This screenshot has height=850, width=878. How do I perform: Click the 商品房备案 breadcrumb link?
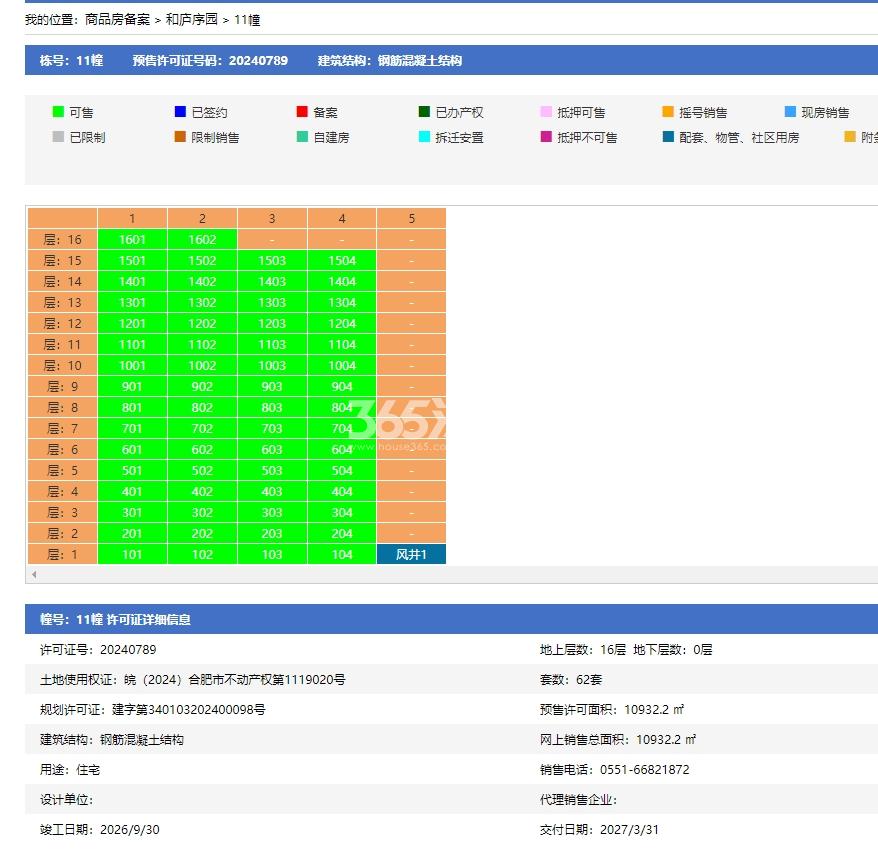coord(118,20)
